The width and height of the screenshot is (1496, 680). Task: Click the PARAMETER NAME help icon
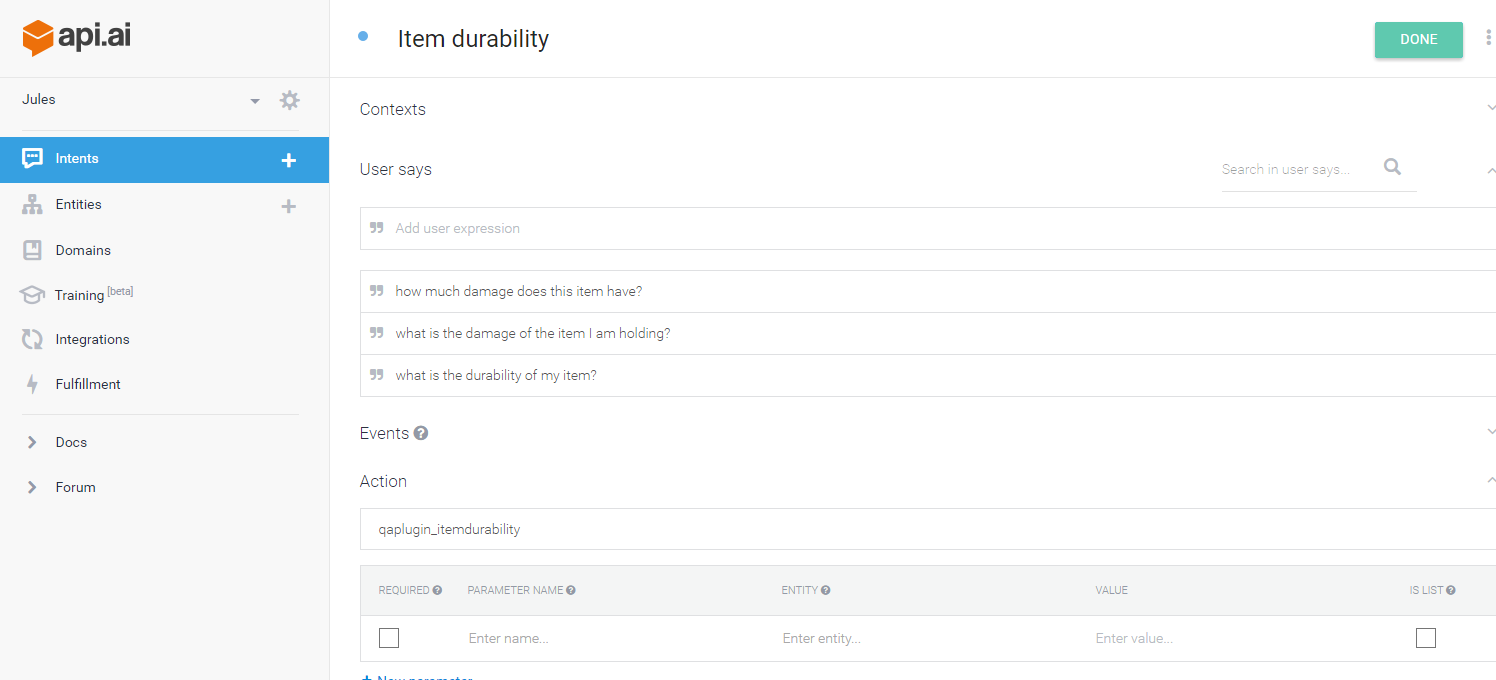click(x=571, y=590)
